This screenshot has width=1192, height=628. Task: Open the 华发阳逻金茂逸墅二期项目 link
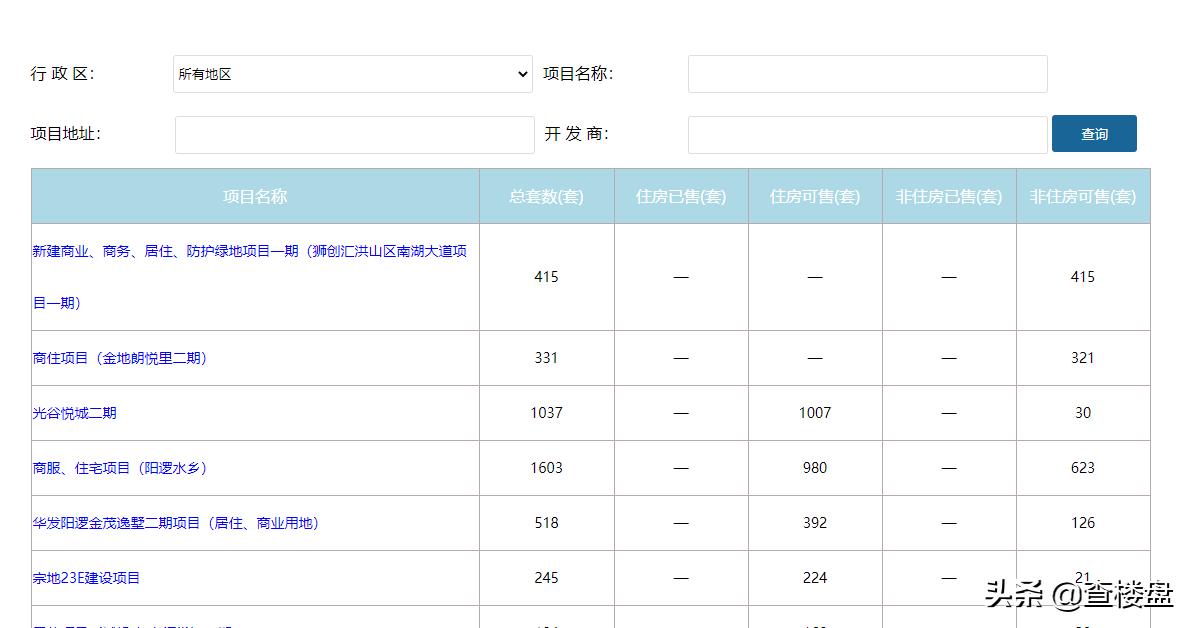(176, 523)
